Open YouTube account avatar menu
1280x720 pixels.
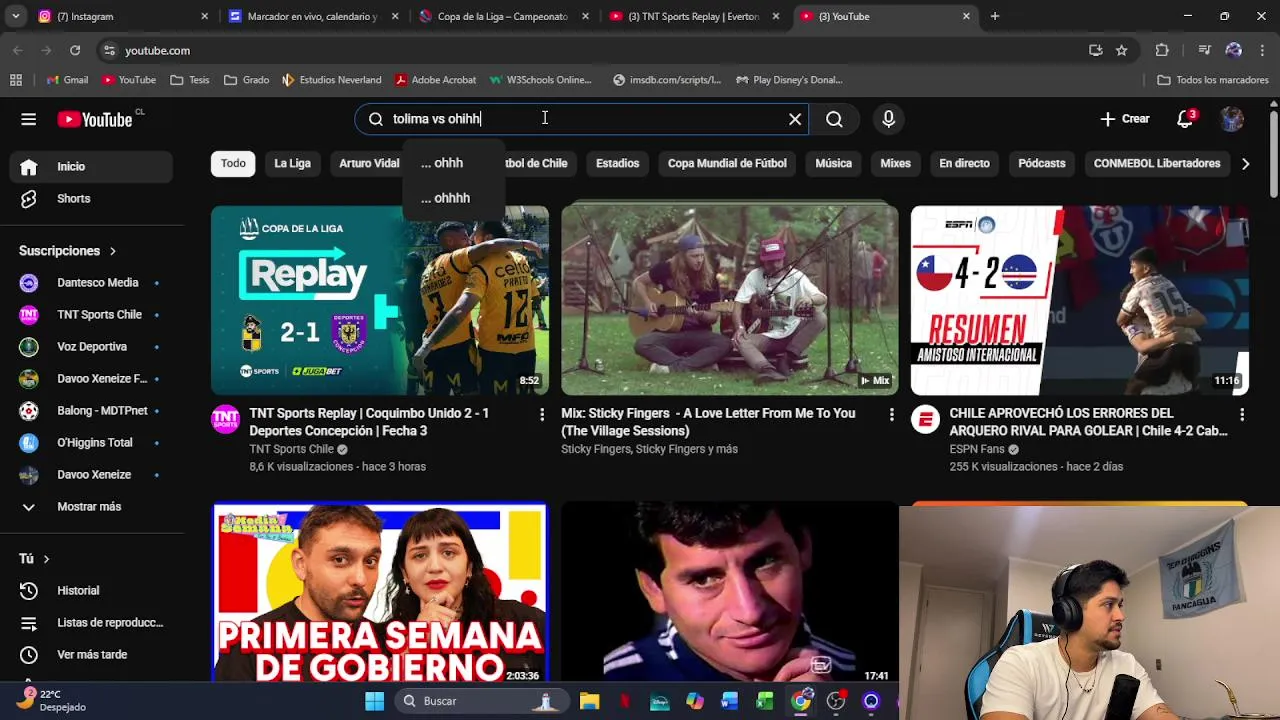(x=1232, y=119)
